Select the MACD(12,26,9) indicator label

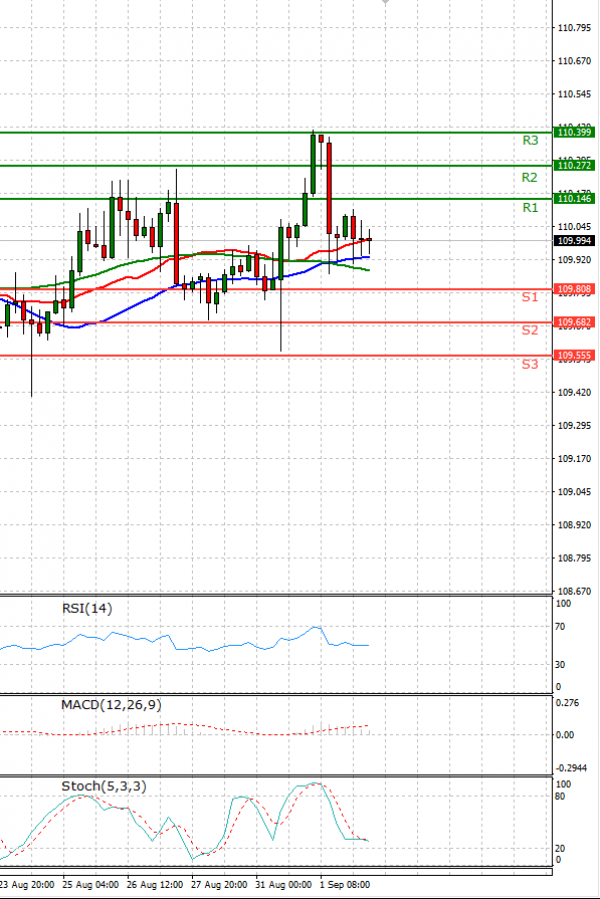click(111, 705)
